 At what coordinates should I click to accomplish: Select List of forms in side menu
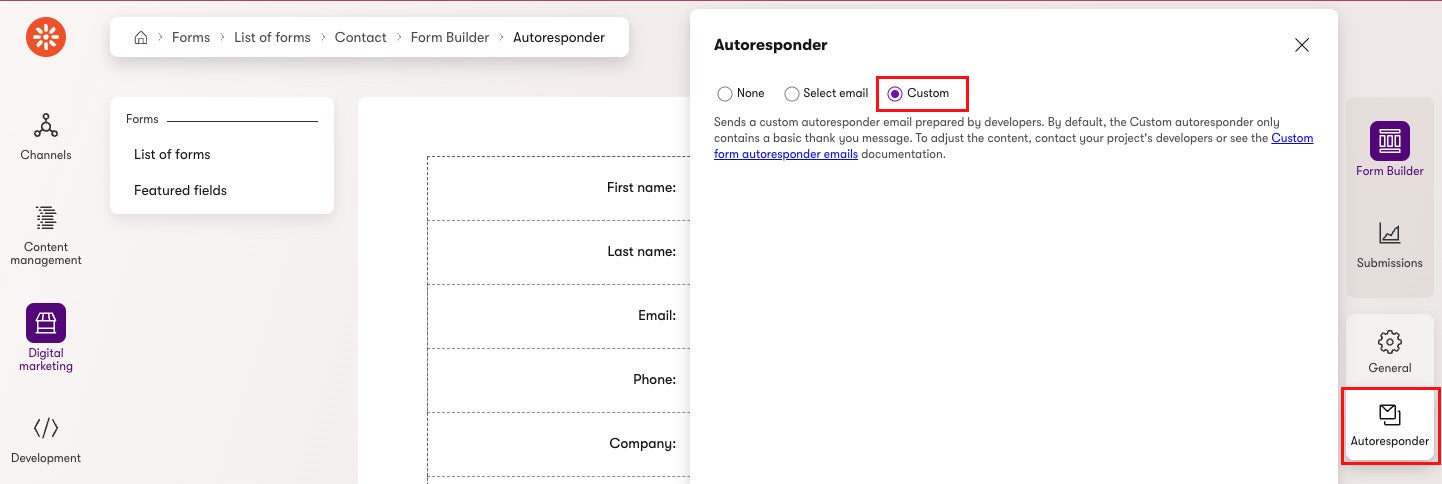172,154
